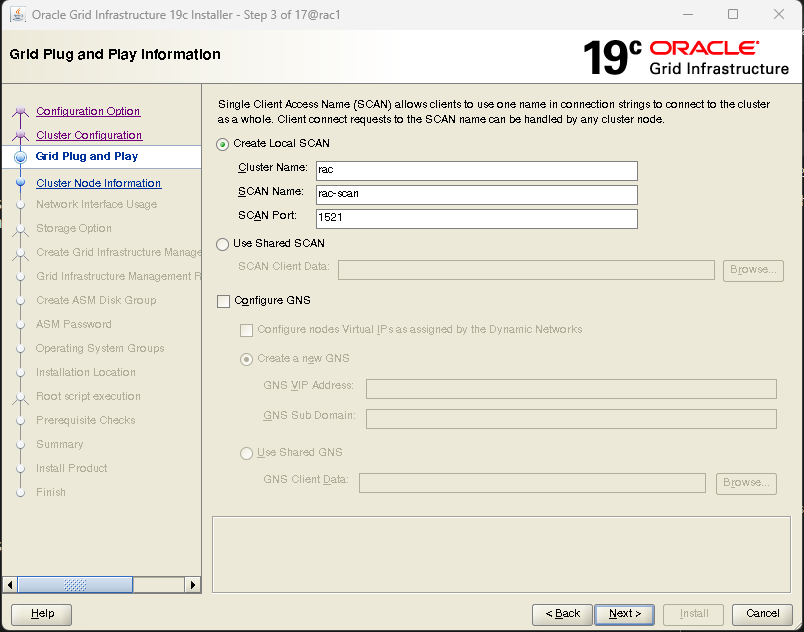Click the GNS Sub Domain field
Screen dimensions: 804x632
pos(571,419)
